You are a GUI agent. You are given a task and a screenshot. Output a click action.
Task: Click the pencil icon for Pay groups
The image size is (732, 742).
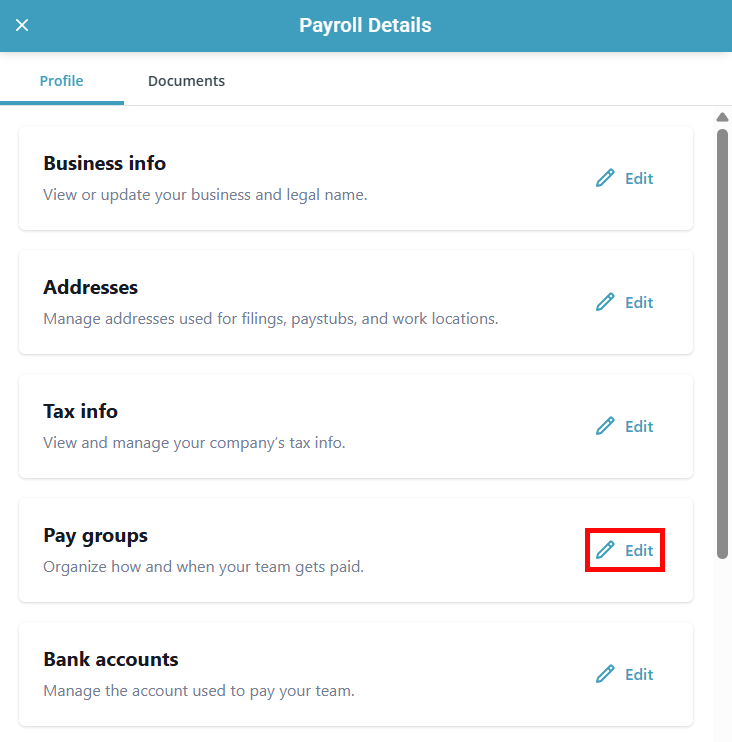(605, 550)
